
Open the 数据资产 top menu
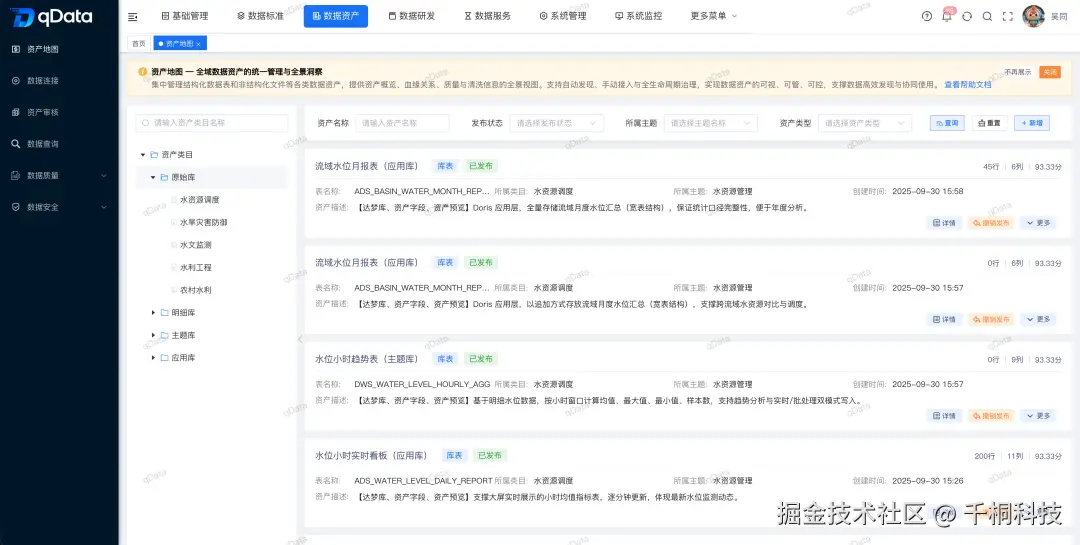tap(335, 16)
